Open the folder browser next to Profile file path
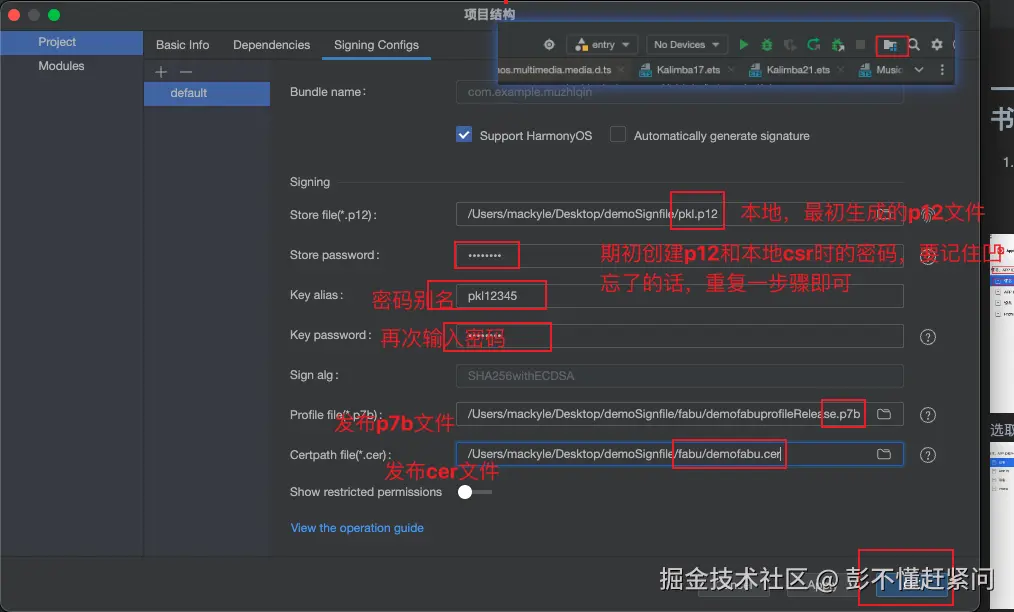Viewport: 1014px width, 612px height. point(884,413)
